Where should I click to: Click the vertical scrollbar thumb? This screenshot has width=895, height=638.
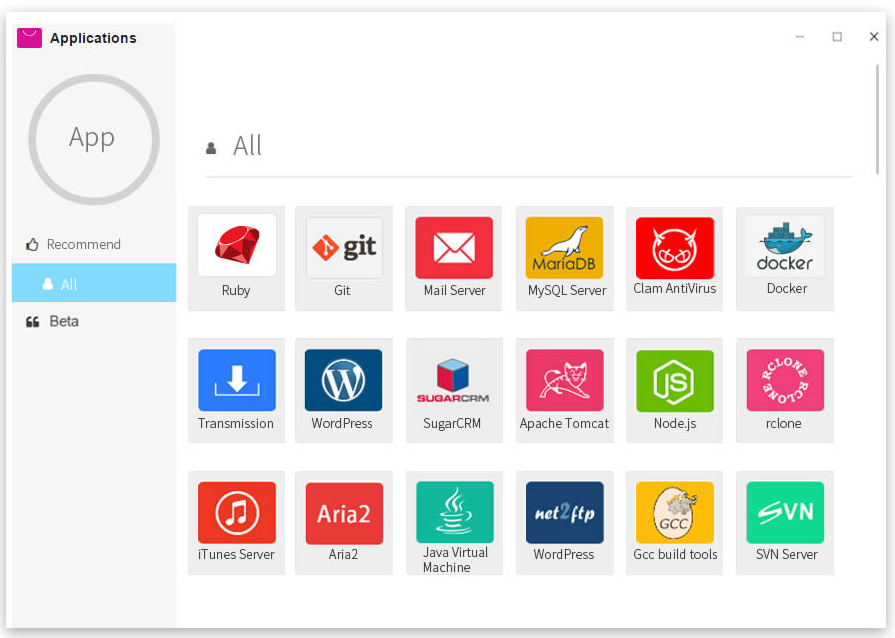(877, 119)
